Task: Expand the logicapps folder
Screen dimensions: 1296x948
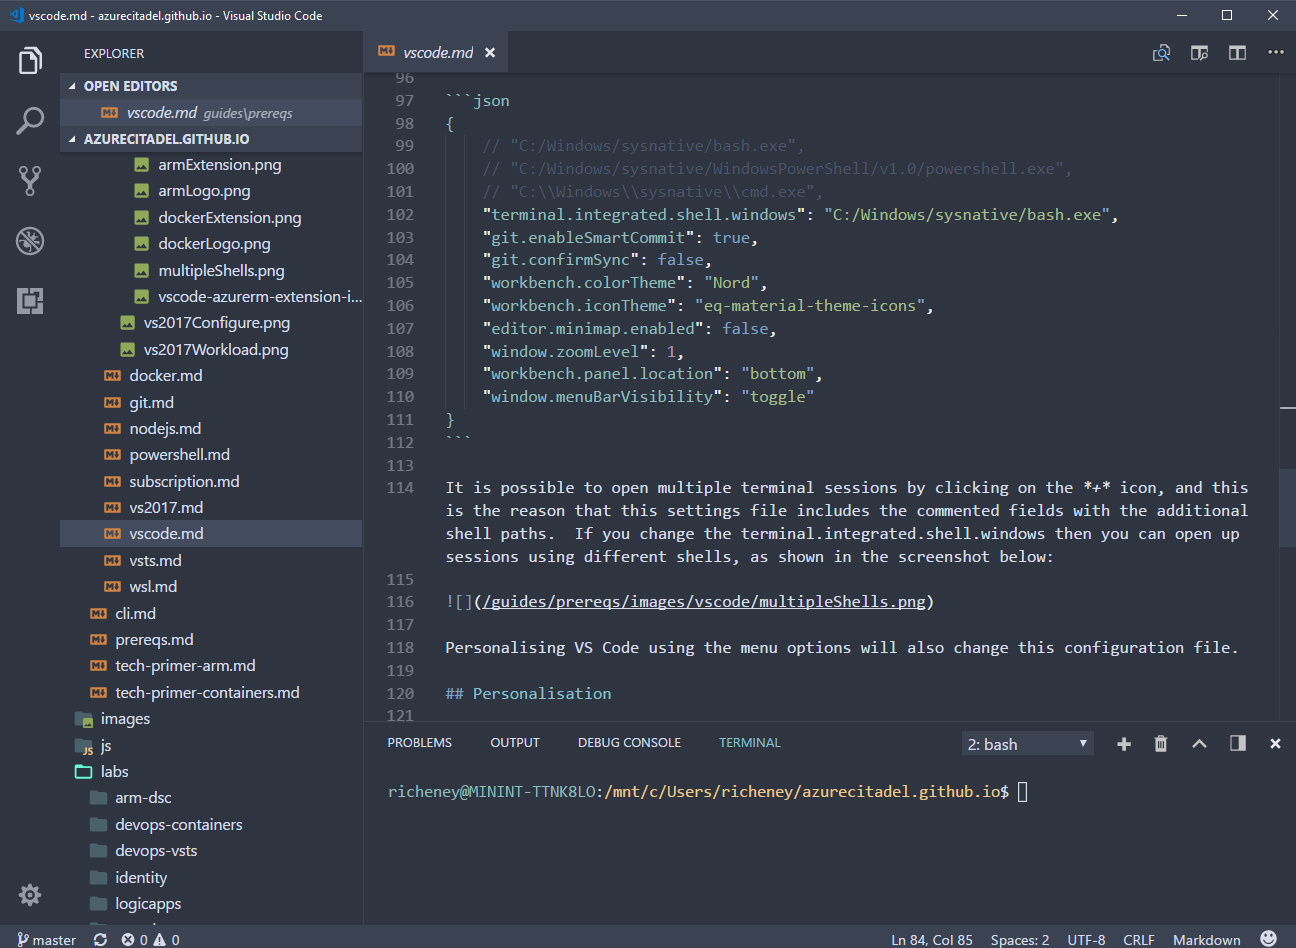Action: point(211,904)
